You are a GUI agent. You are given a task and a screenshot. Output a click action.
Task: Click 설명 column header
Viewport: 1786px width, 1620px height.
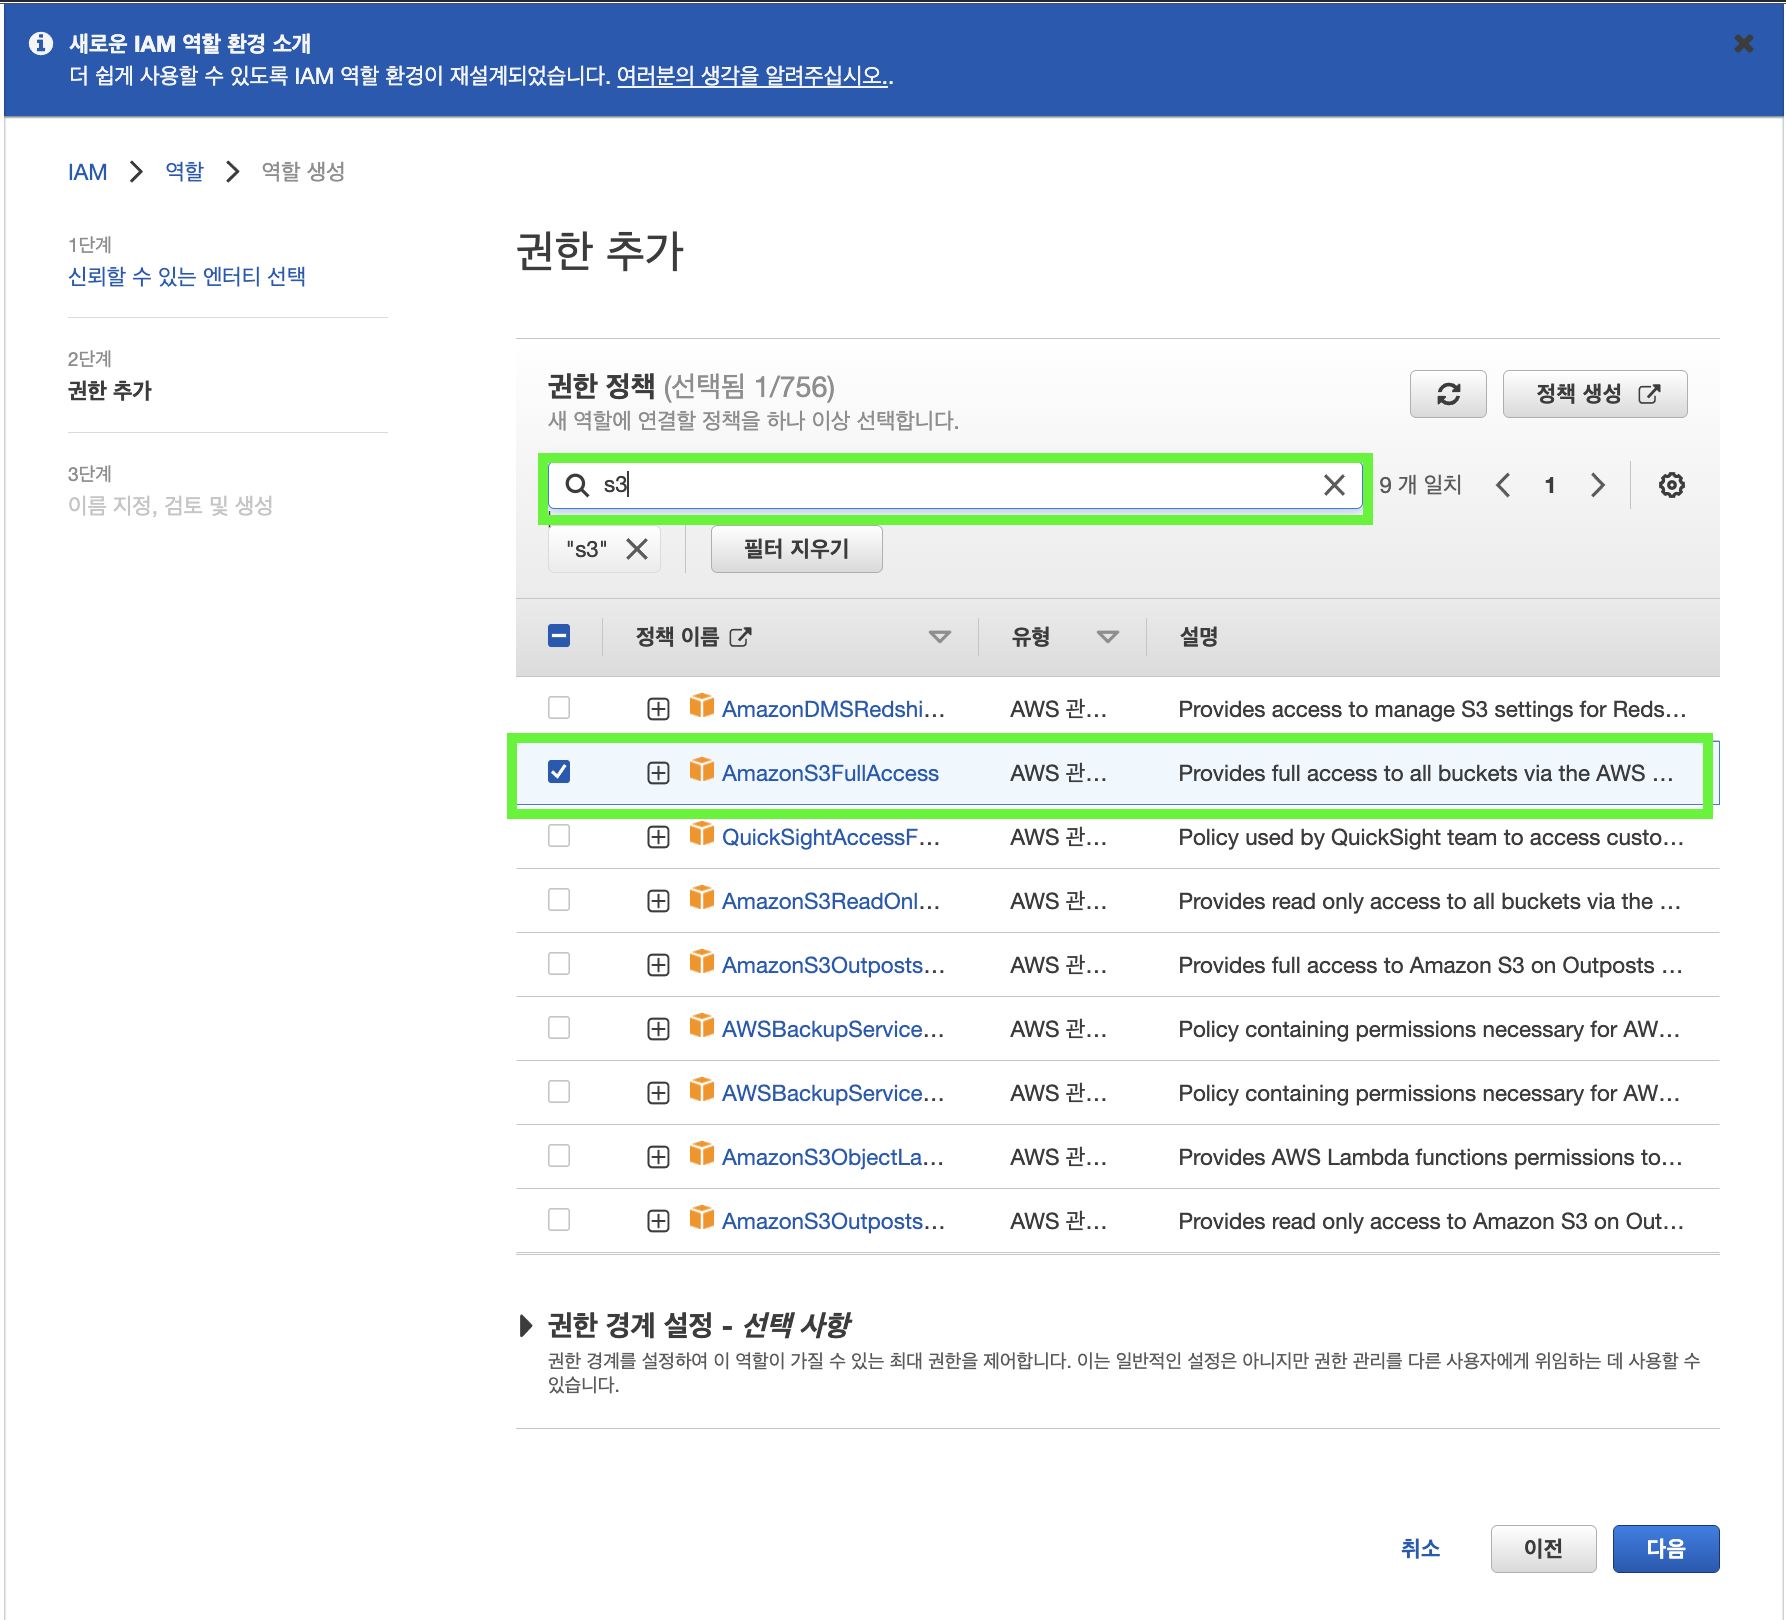click(1198, 637)
